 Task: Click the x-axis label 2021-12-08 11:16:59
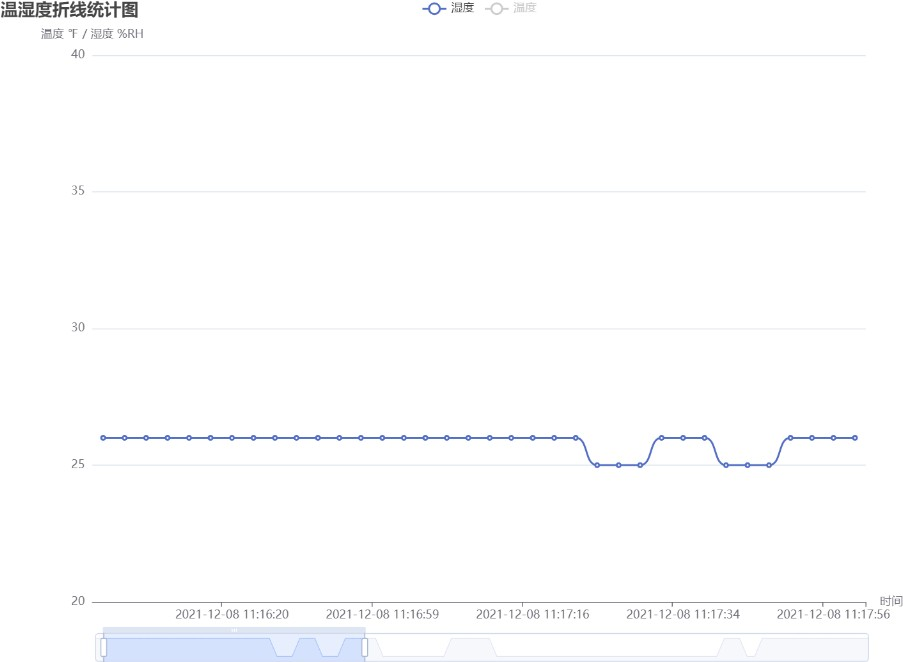coord(382,614)
